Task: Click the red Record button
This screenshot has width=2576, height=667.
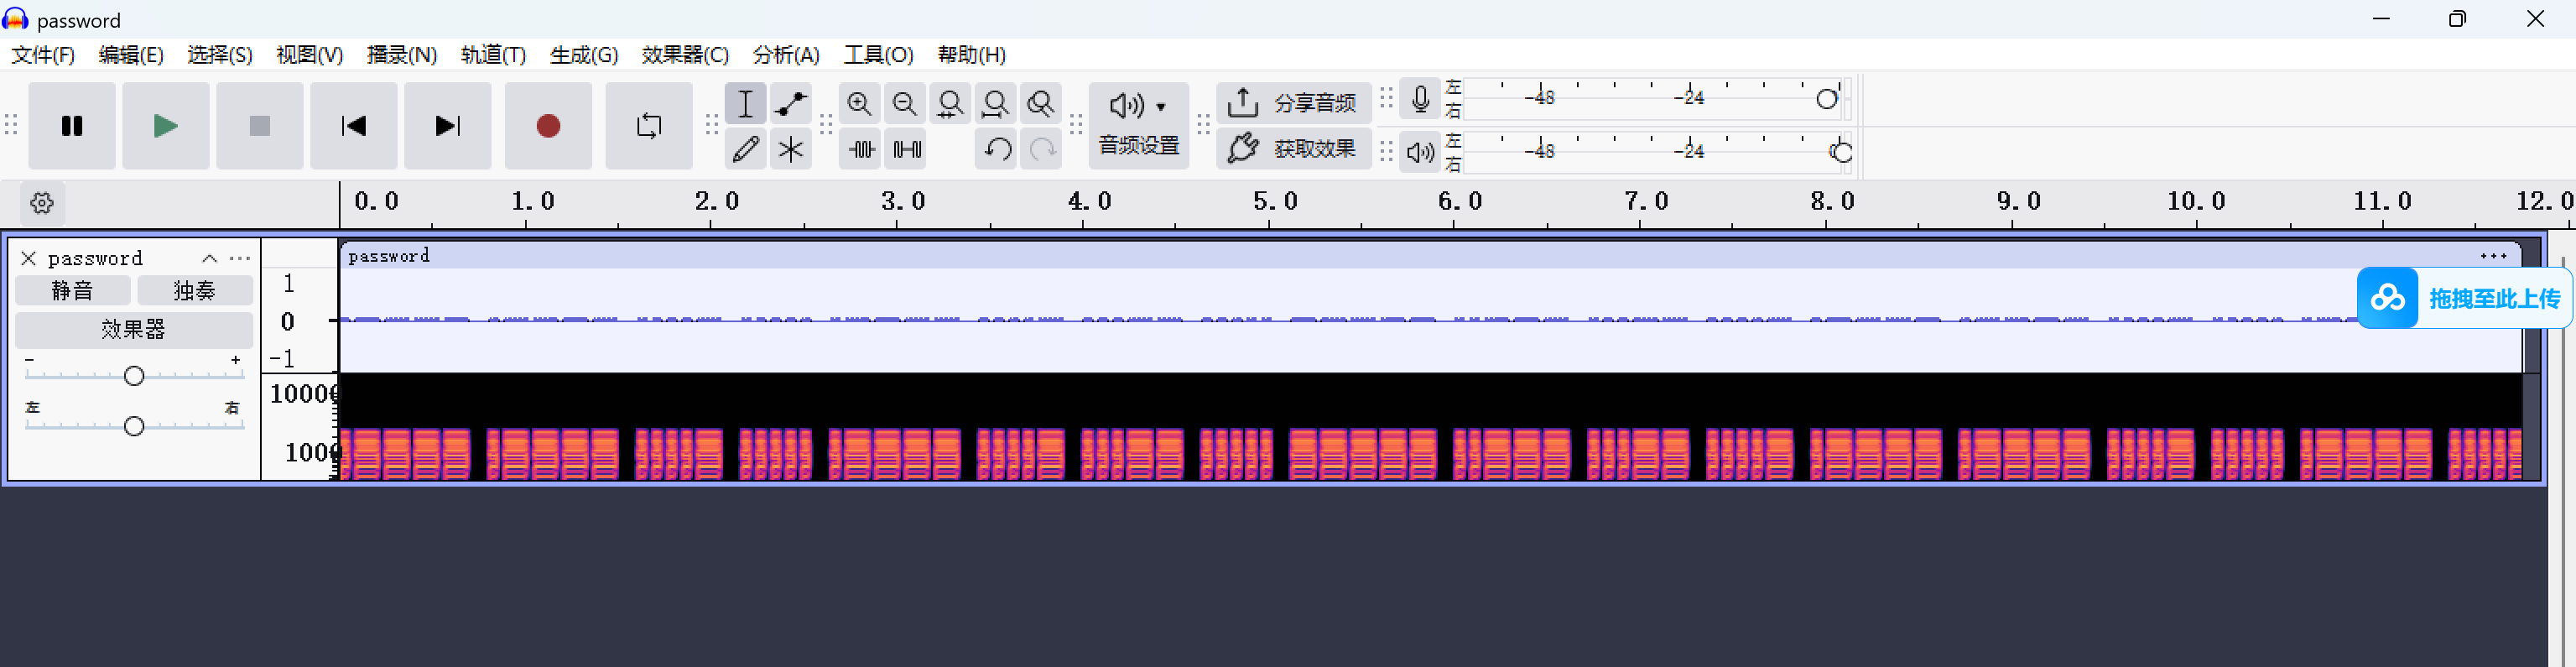Action: (x=547, y=126)
